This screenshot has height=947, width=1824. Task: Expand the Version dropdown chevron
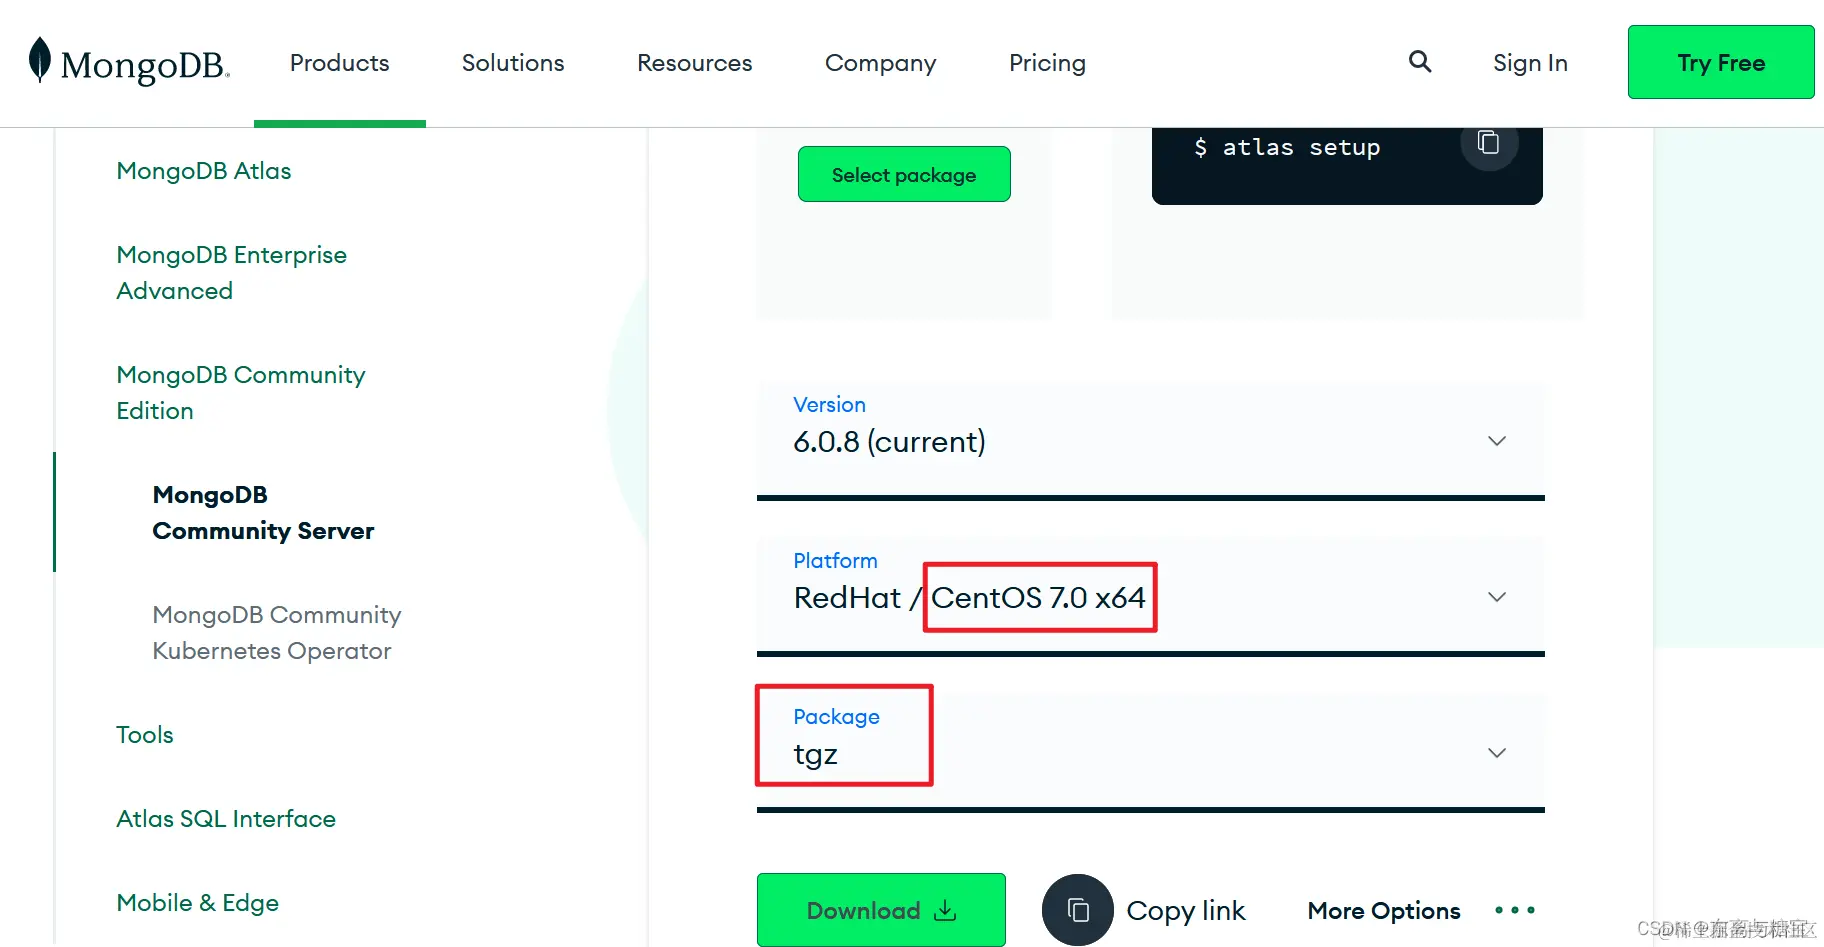coord(1497,441)
